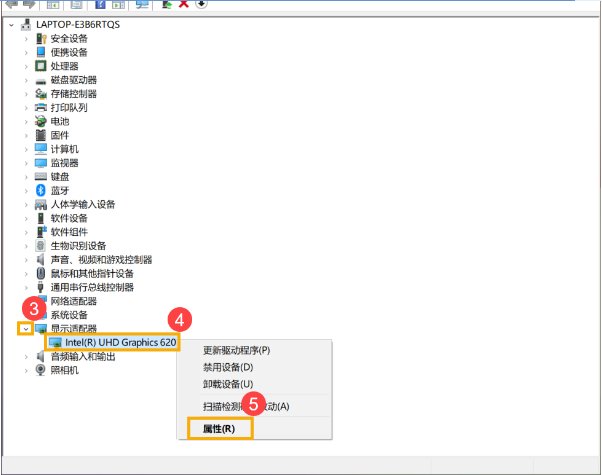602x475 pixels.
Task: Select Intel(R) UHD Graphics 620 entry
Action: pyautogui.click(x=120, y=342)
